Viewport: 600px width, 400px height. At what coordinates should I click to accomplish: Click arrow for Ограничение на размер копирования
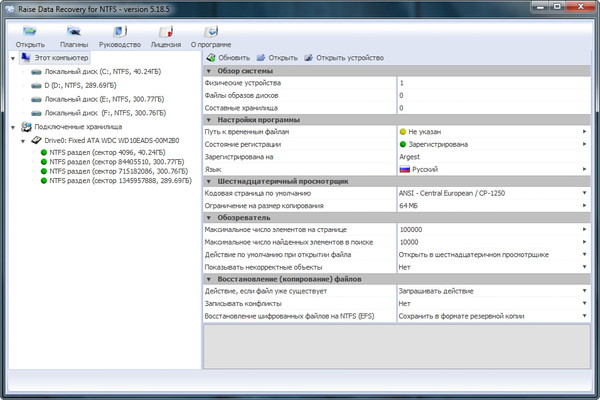click(x=584, y=206)
